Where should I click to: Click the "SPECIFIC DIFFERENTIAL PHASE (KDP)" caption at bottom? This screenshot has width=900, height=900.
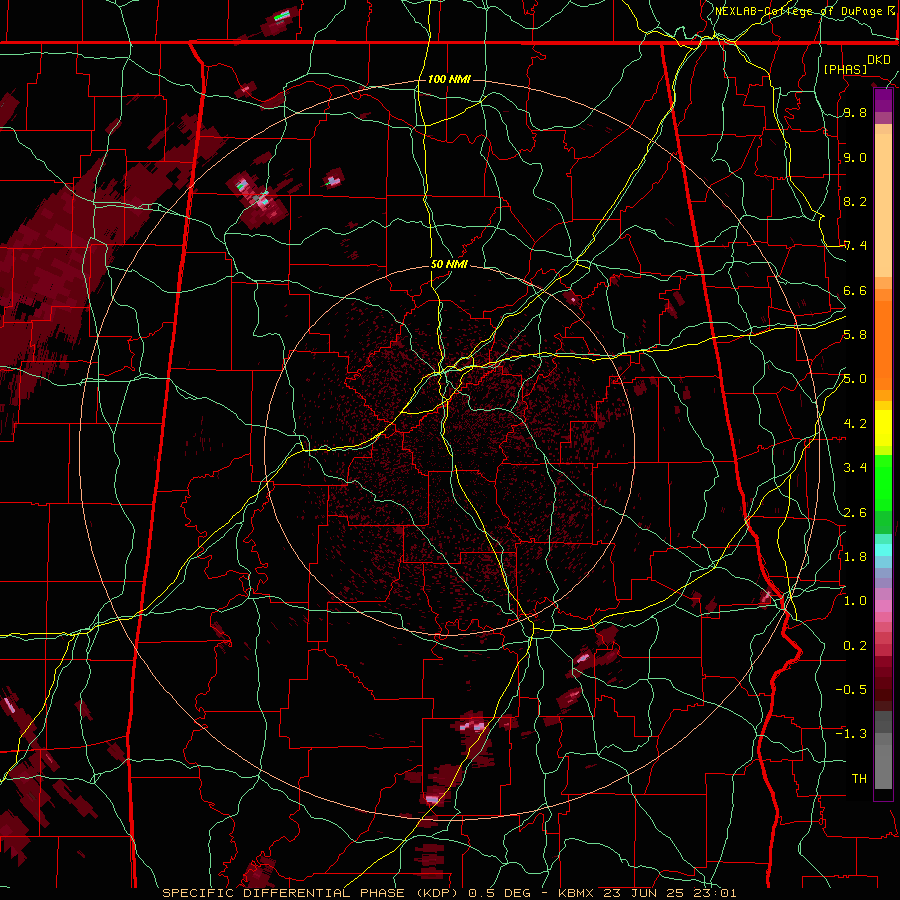pos(313,893)
